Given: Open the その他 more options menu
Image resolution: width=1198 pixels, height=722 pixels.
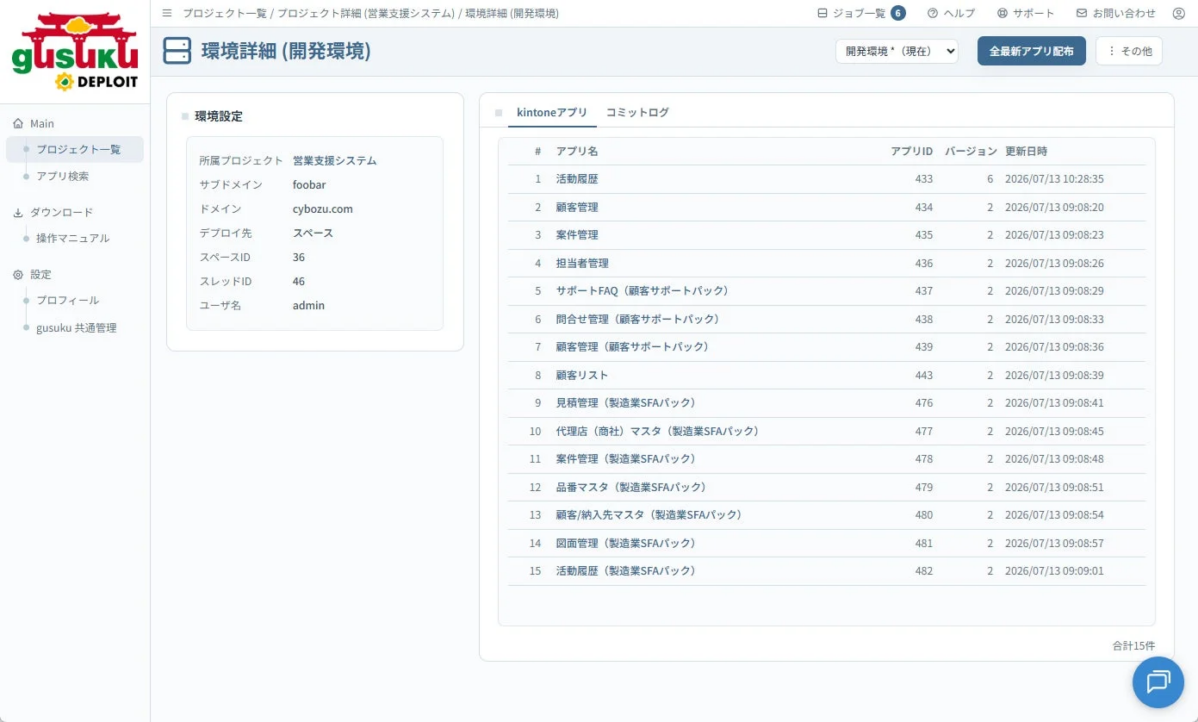Looking at the screenshot, I should [x=1129, y=51].
